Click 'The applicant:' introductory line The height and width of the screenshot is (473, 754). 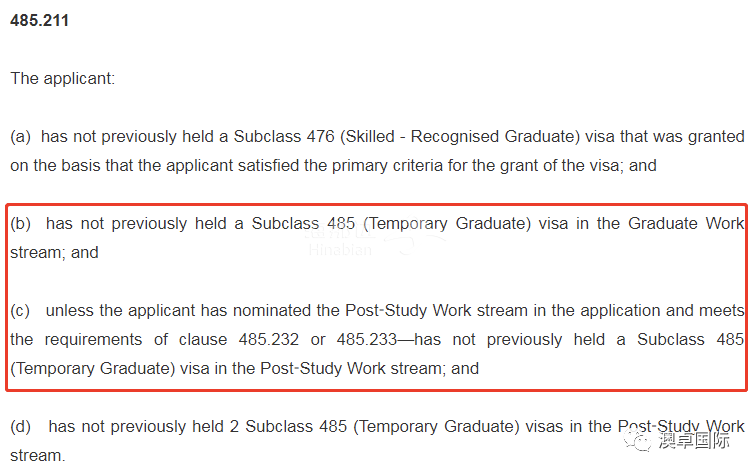click(x=63, y=78)
